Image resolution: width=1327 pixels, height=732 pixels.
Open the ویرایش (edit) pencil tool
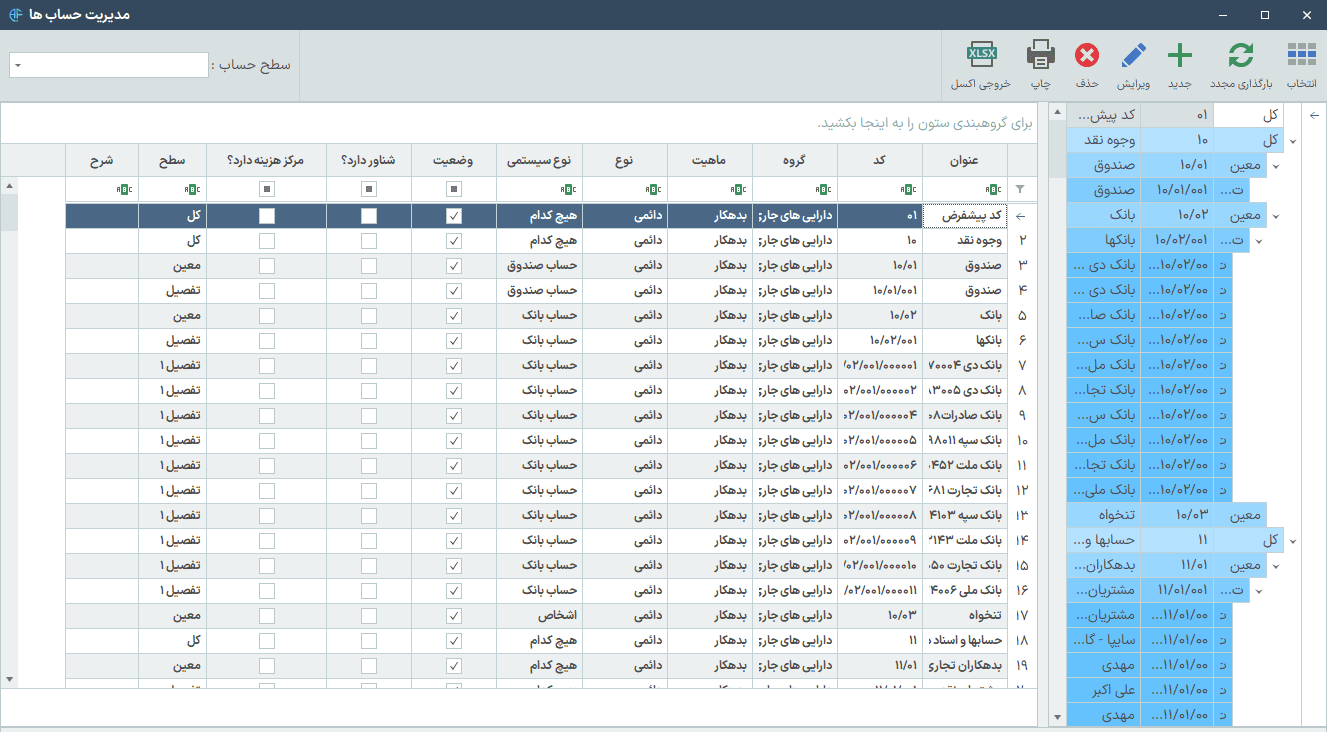[x=1134, y=65]
